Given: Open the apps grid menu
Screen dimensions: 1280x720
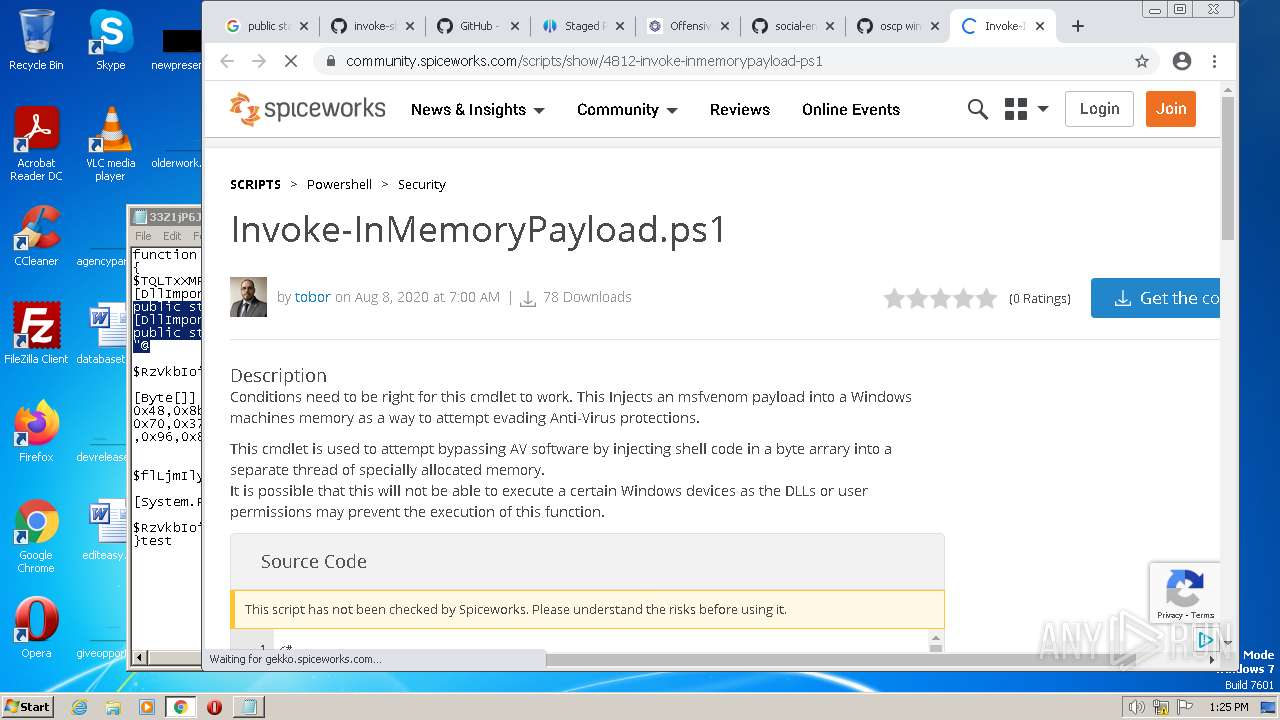Looking at the screenshot, I should [x=1026, y=109].
